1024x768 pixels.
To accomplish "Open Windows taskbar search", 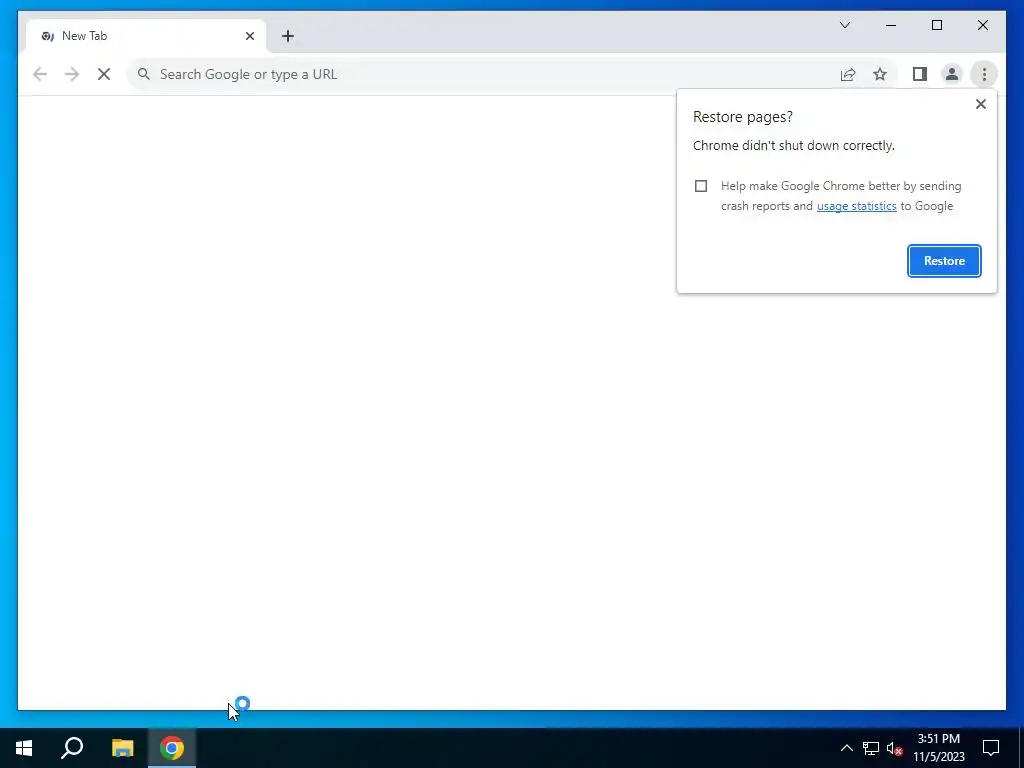I will [72, 748].
